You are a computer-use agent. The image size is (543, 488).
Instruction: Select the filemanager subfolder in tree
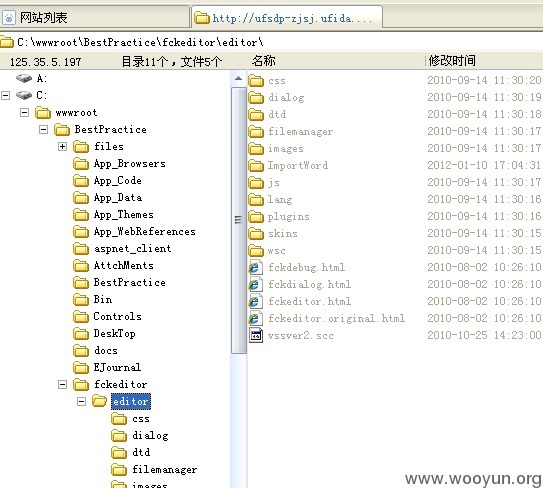(x=164, y=469)
